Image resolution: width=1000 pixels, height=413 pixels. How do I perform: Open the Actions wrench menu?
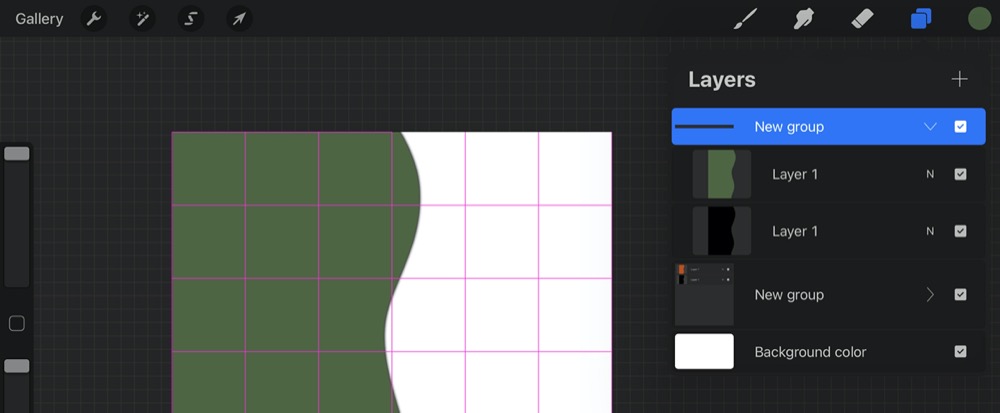click(x=94, y=19)
